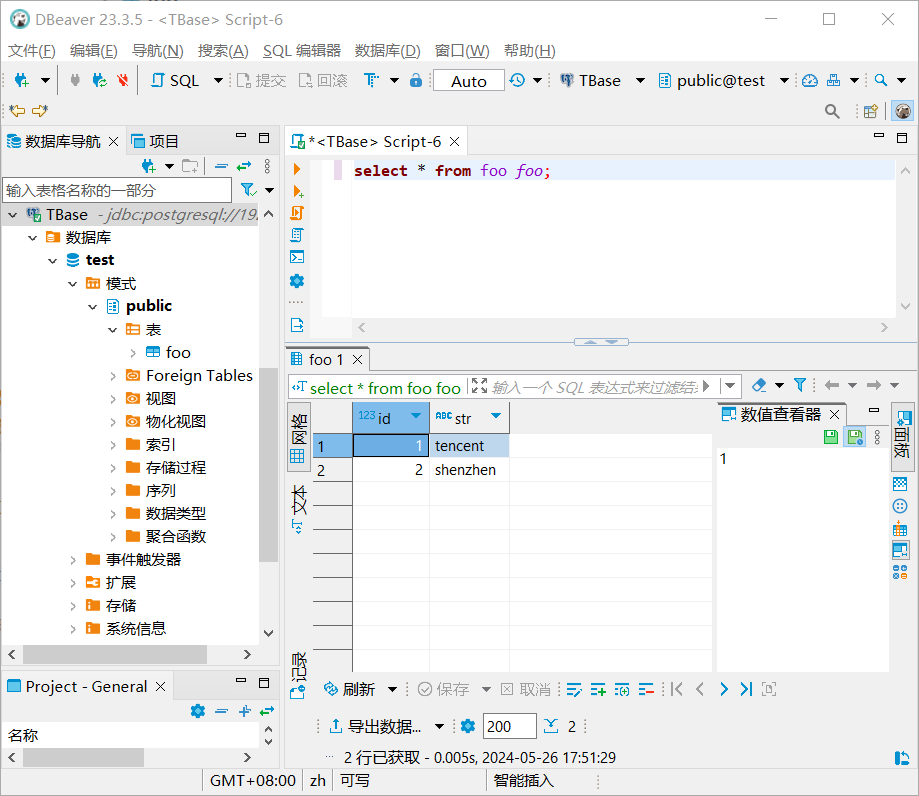
Task: Click the project panel horizontal scrollbar thumb
Action: (x=83, y=757)
